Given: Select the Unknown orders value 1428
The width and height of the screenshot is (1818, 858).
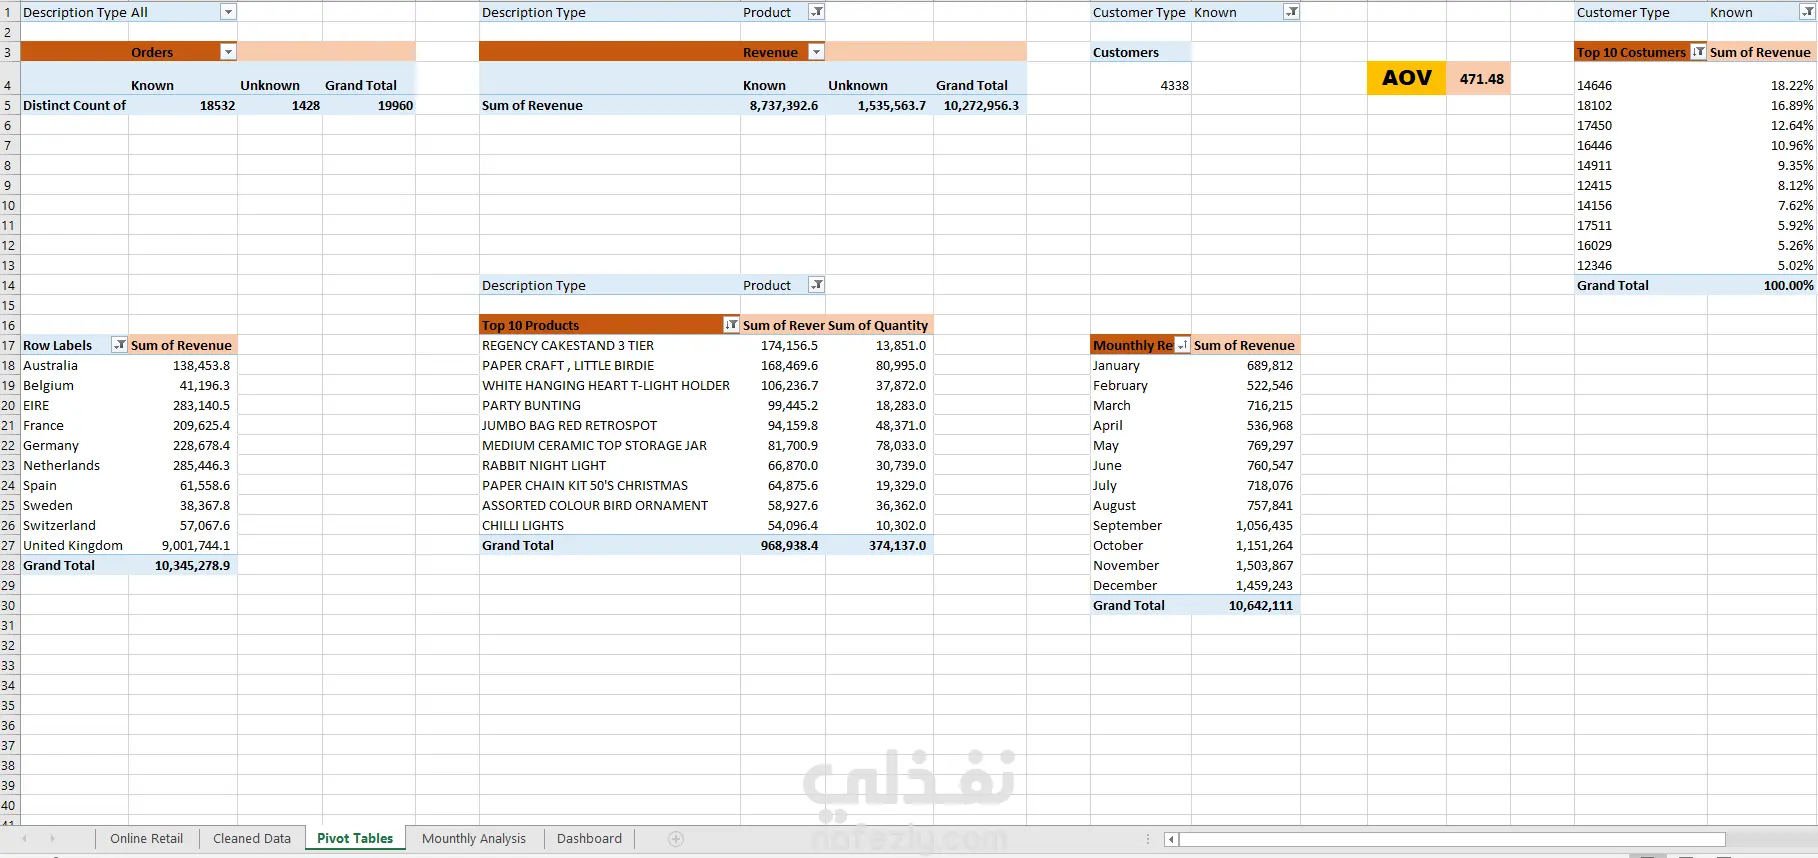Looking at the screenshot, I should pos(280,105).
